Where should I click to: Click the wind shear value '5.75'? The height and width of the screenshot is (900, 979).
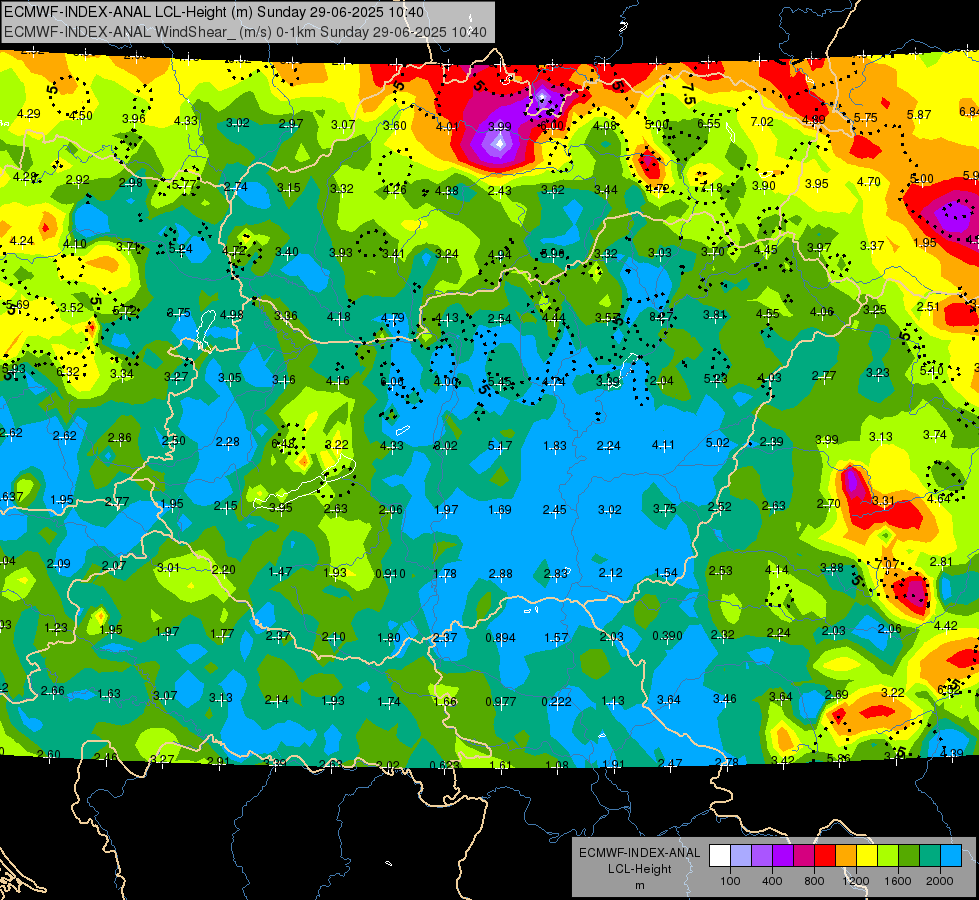click(865, 117)
